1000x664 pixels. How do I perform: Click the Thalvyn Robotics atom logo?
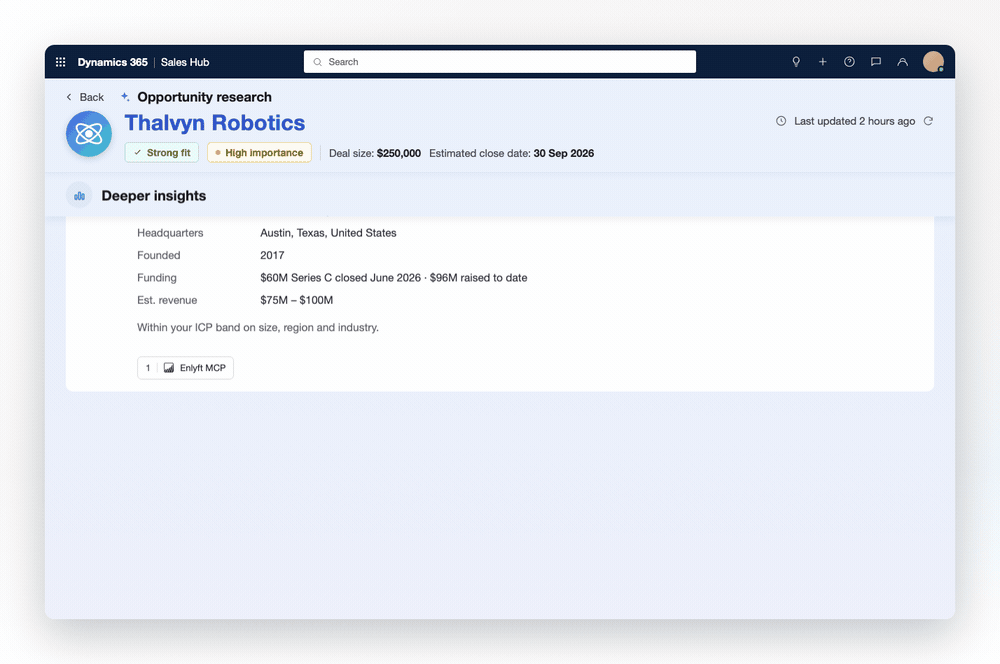point(89,134)
